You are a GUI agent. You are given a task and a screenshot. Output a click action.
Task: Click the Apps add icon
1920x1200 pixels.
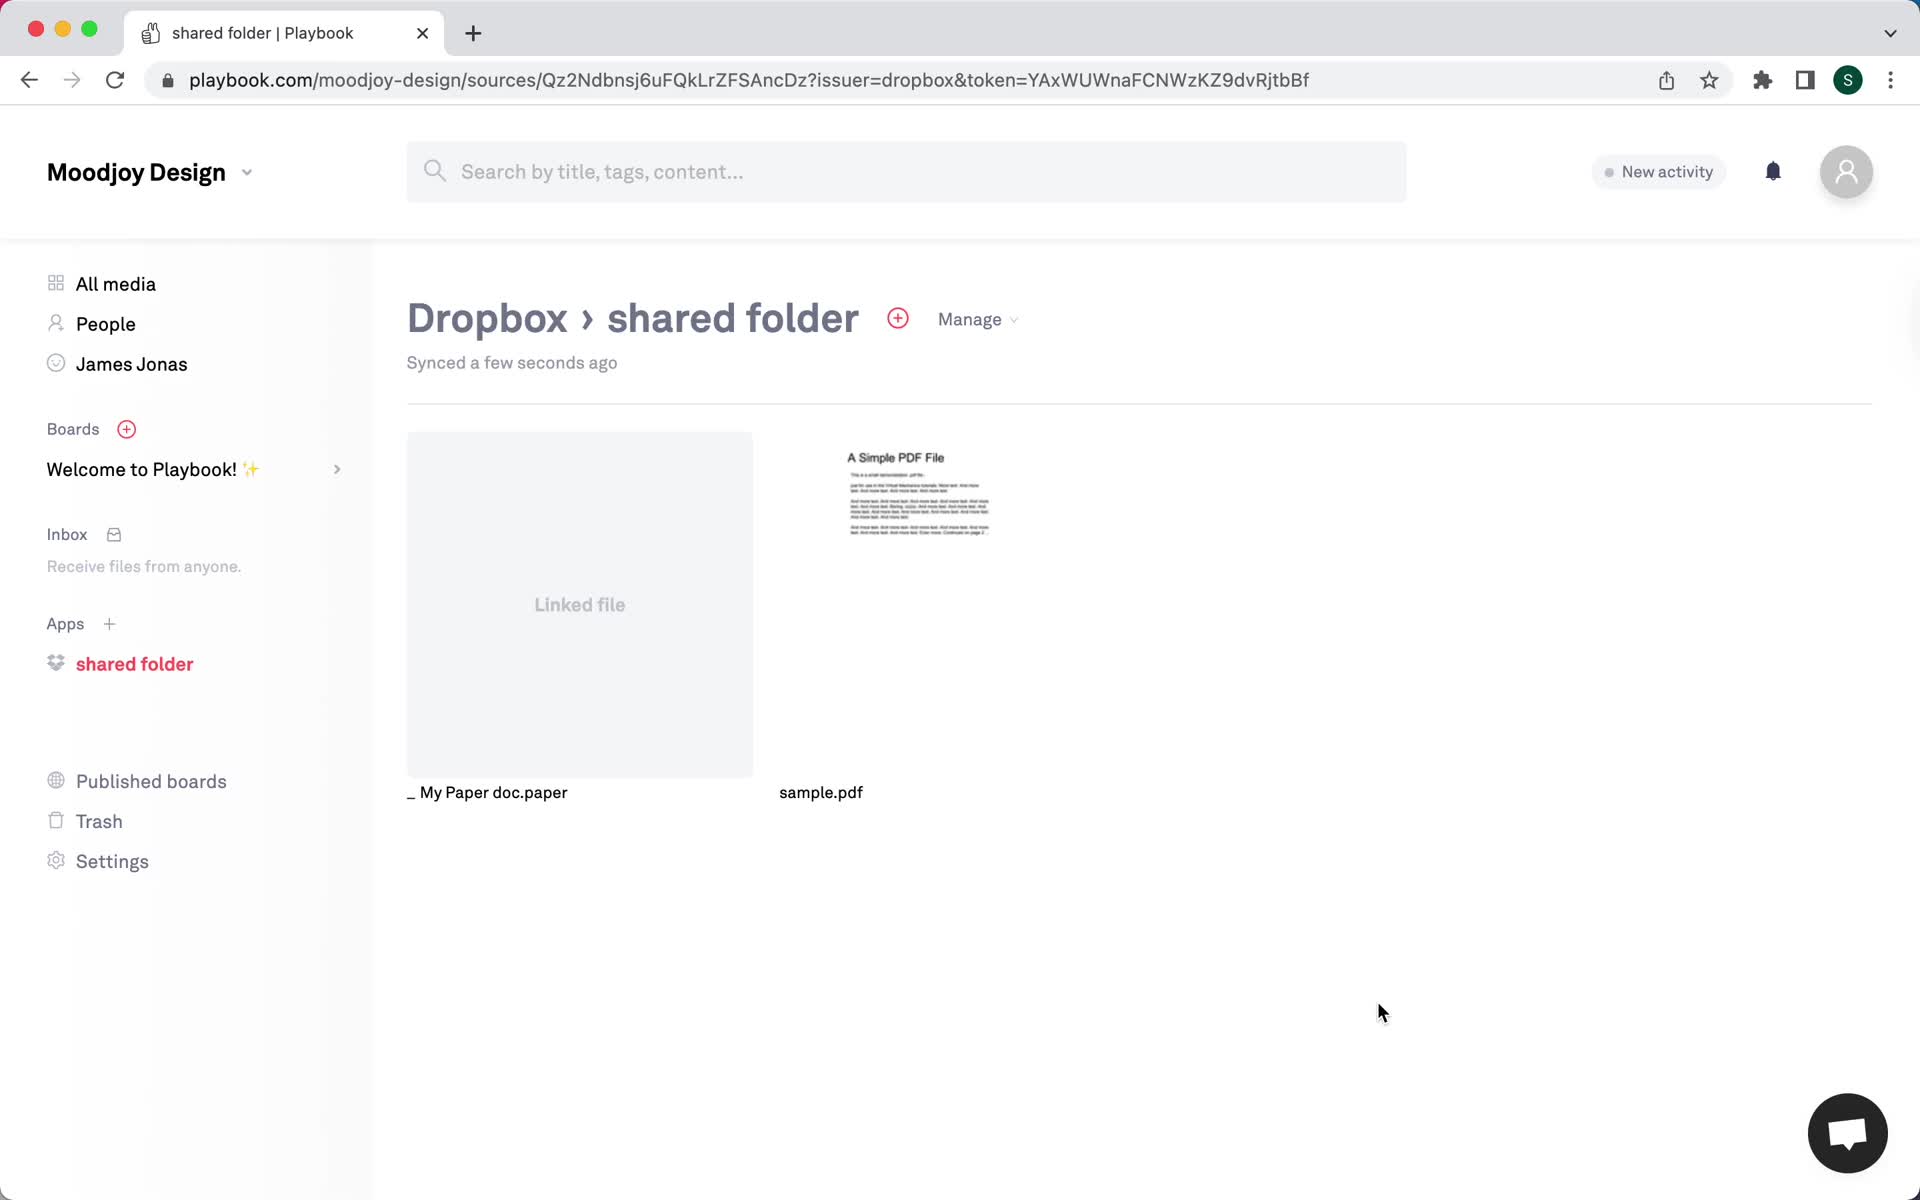109,624
